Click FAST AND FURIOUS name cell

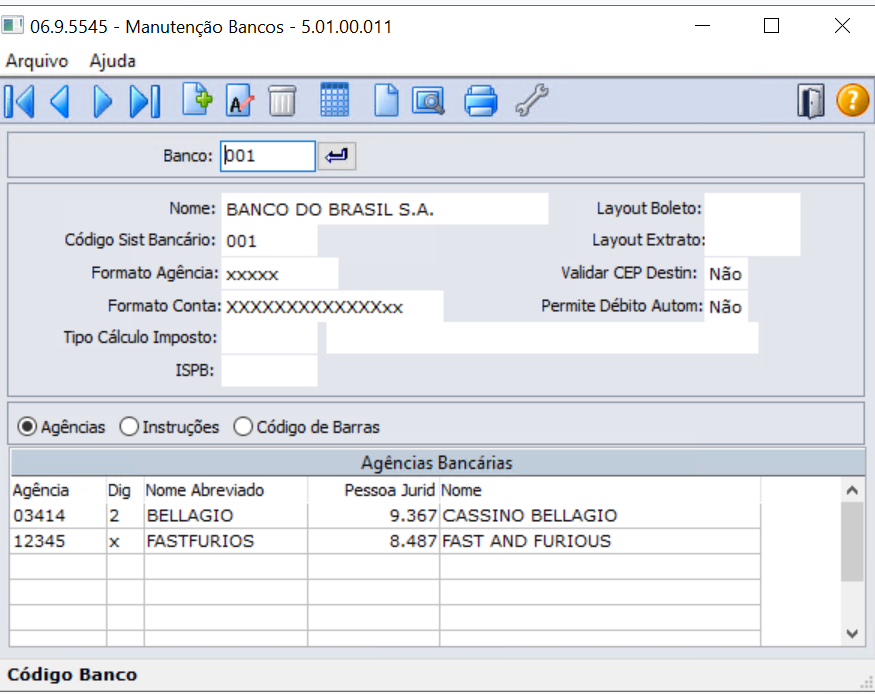pos(600,541)
